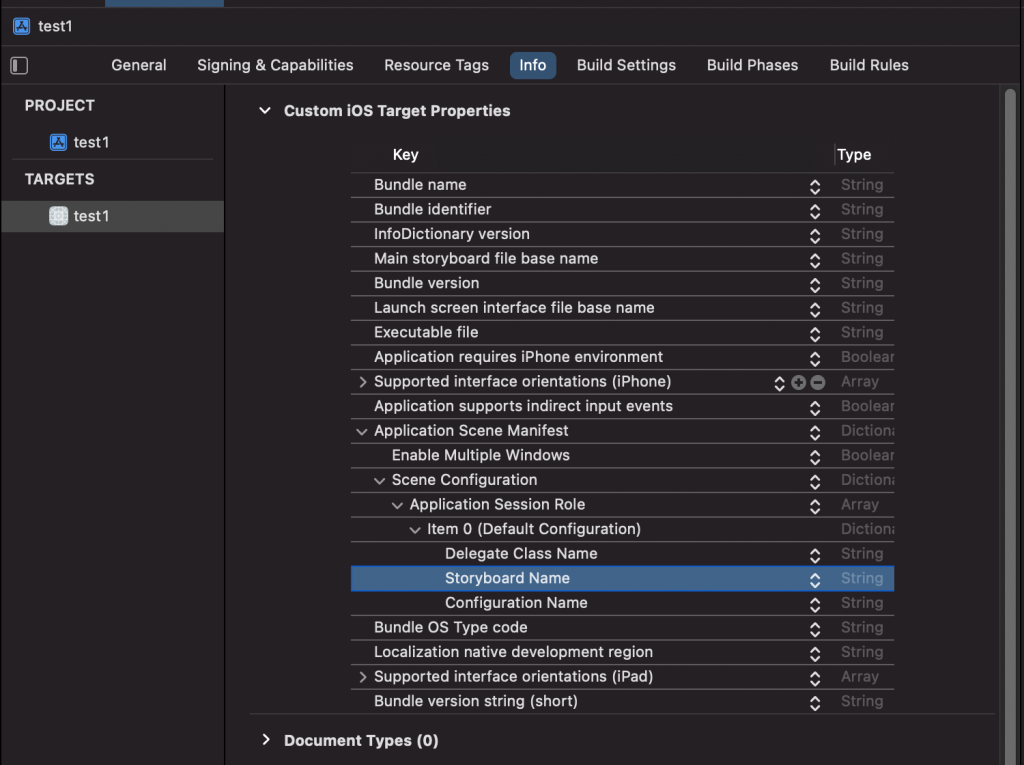Click plus icon on Supported interface orientations (iPhone)
The image size is (1024, 765).
pyautogui.click(x=798, y=382)
